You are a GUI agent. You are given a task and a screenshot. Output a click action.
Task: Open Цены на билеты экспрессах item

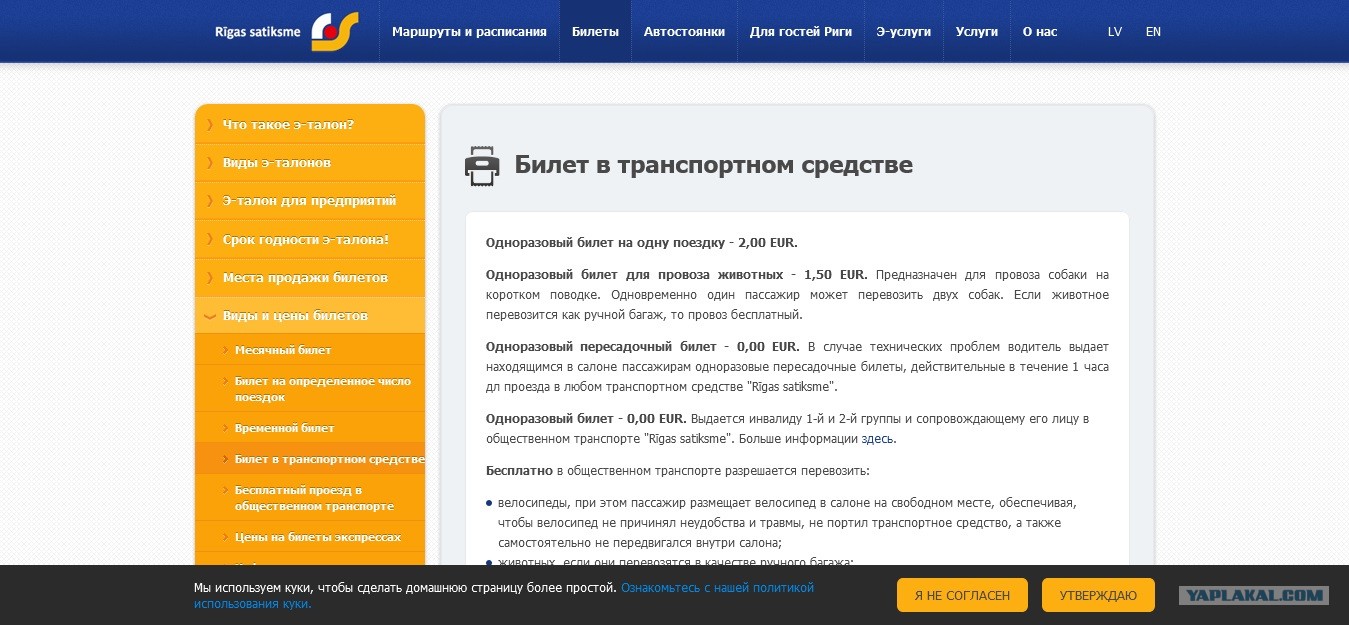point(310,537)
